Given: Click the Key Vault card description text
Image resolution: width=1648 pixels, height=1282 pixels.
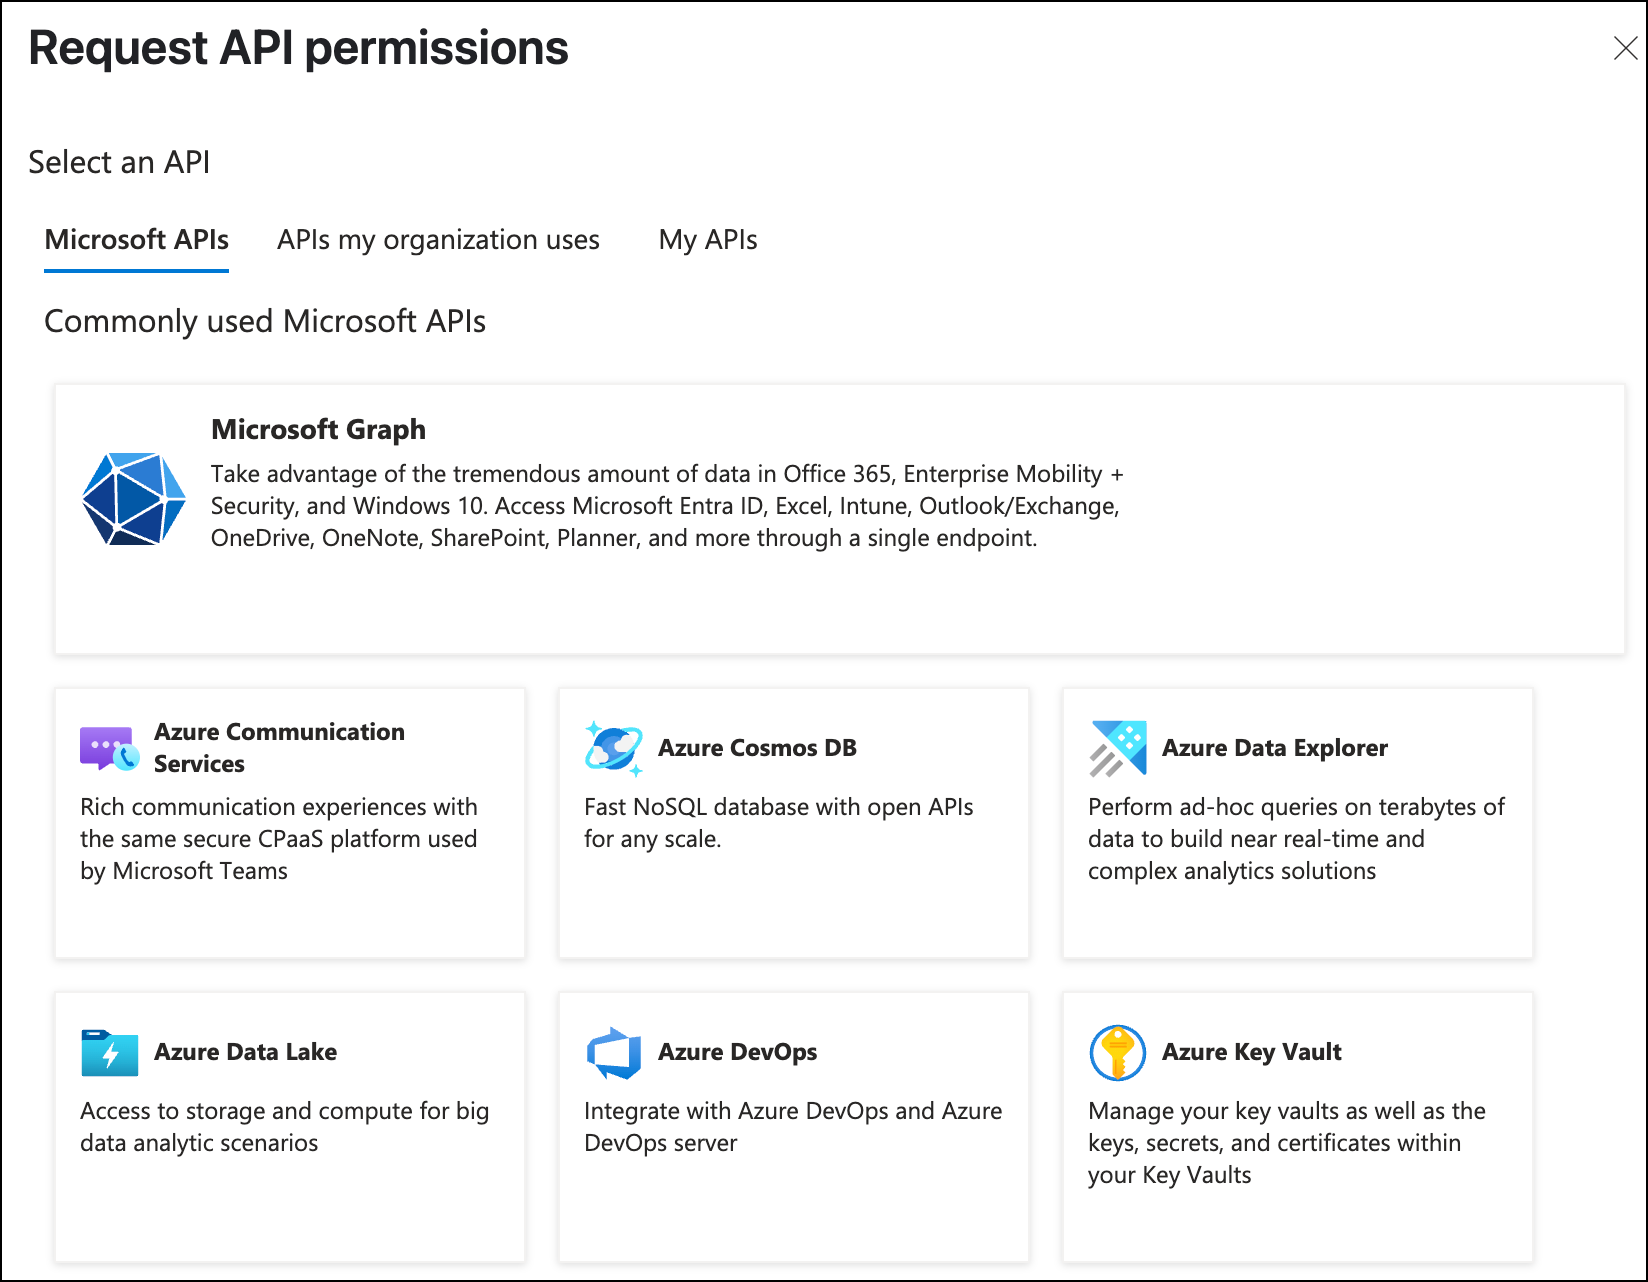Looking at the screenshot, I should click(x=1286, y=1143).
